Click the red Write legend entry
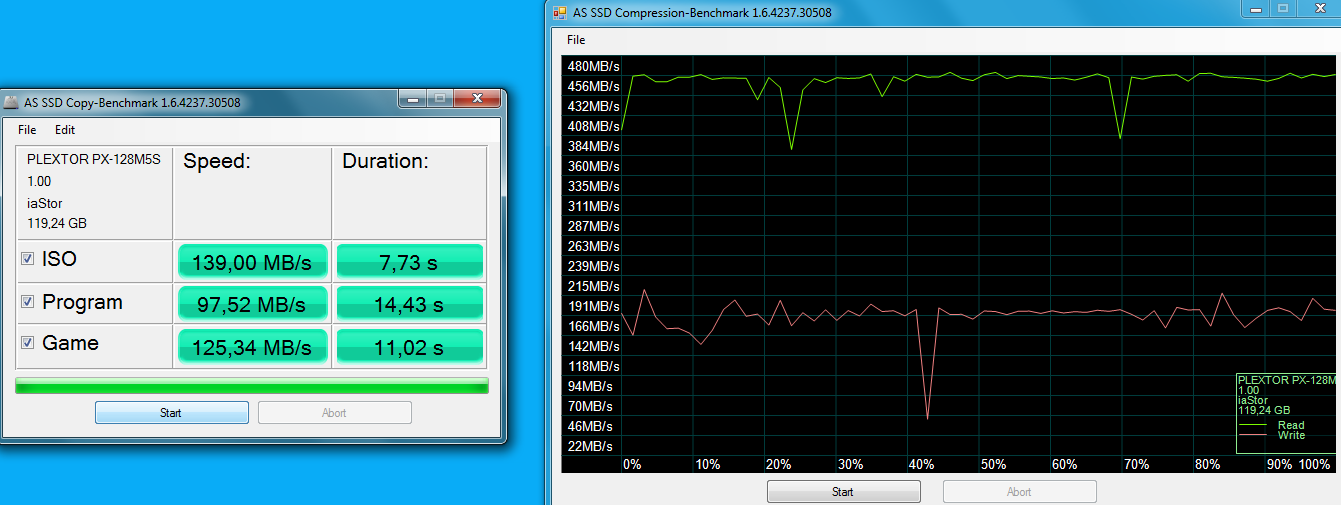 click(1272, 435)
